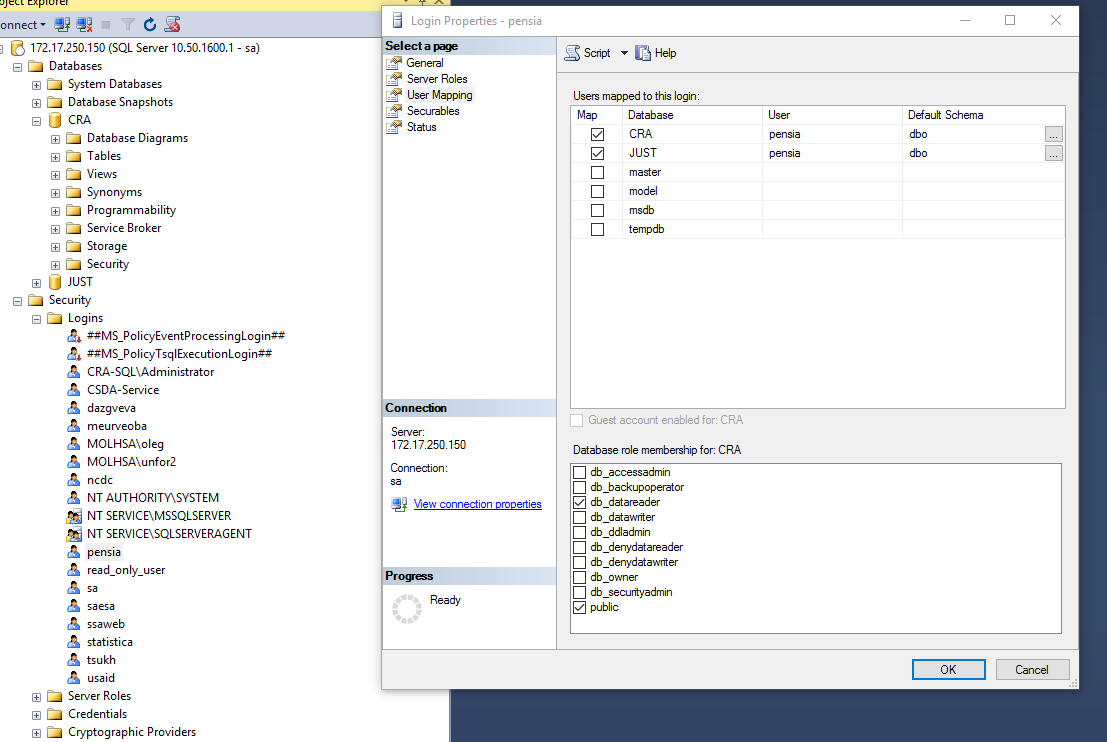Select the pensia login icon
This screenshot has width=1107, height=742.
pos(74,552)
